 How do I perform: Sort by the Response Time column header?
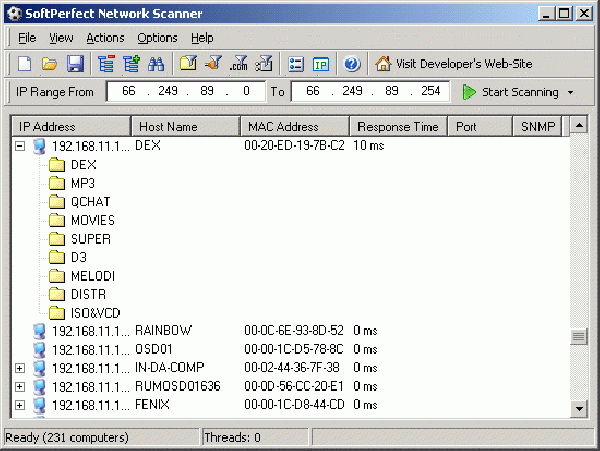(397, 127)
